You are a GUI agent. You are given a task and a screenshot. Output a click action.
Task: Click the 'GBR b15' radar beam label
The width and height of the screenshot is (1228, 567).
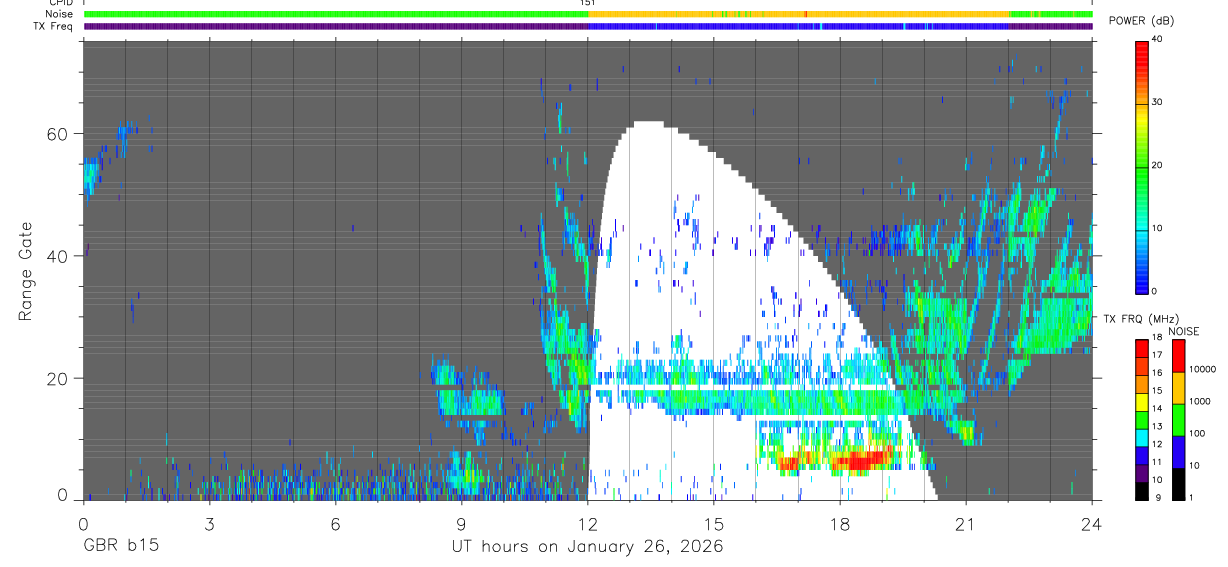click(120, 546)
